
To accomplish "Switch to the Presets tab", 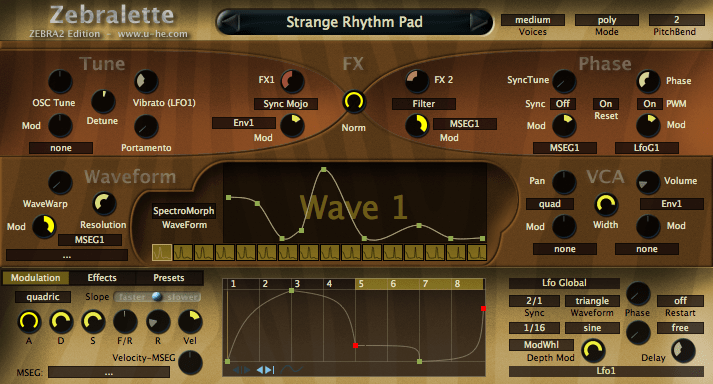I will [x=169, y=278].
